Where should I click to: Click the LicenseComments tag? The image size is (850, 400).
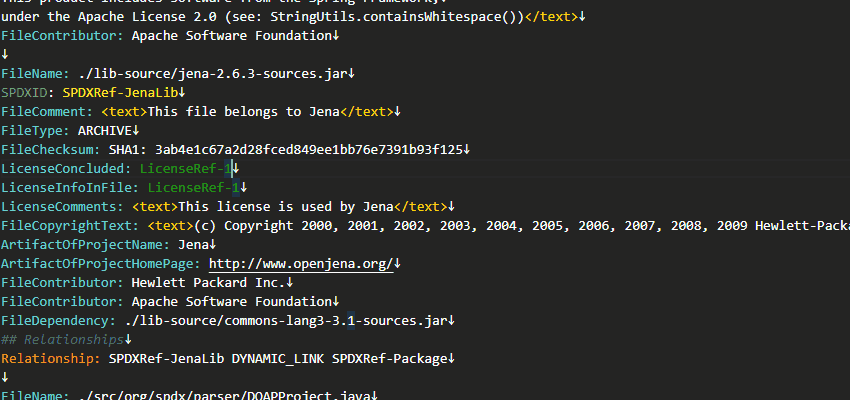[63, 206]
